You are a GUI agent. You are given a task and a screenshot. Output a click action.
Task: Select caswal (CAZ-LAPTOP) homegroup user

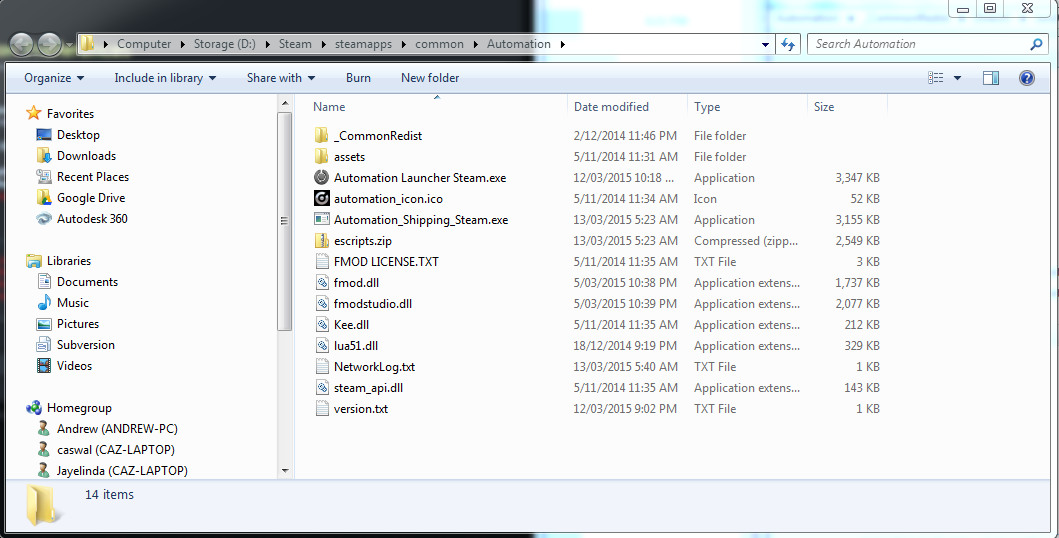tap(106, 450)
